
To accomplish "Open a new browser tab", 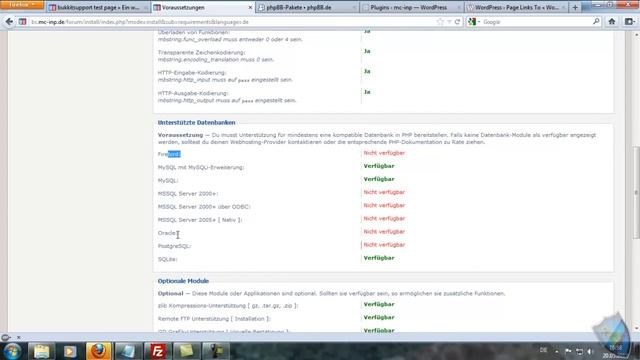I will (x=575, y=7).
